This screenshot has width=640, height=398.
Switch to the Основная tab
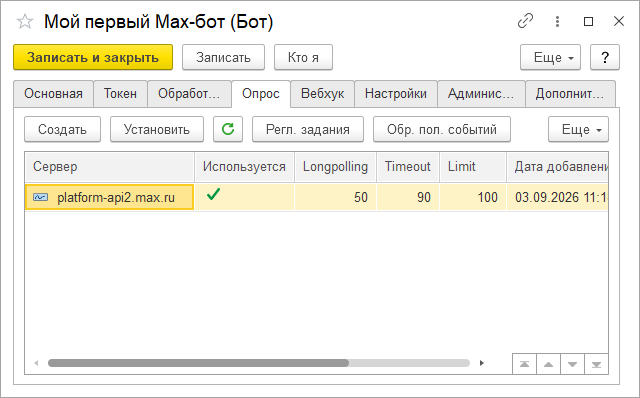[53, 94]
